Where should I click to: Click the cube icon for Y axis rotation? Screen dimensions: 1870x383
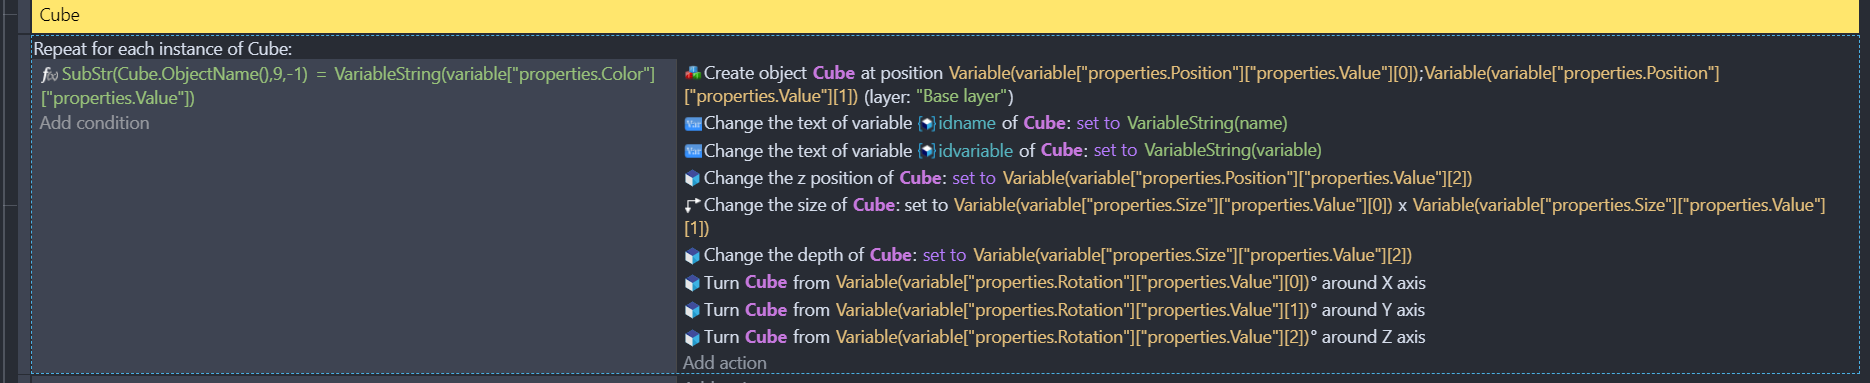(692, 310)
